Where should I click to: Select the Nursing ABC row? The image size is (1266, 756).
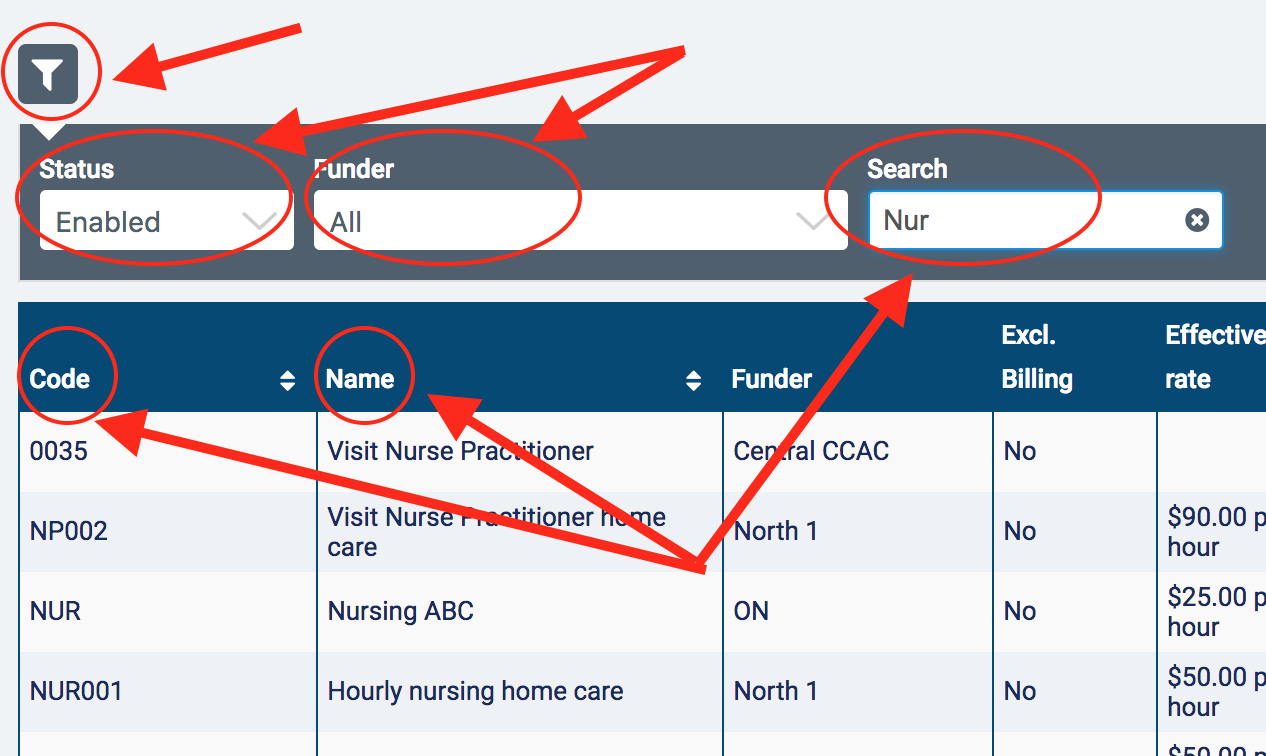401,611
